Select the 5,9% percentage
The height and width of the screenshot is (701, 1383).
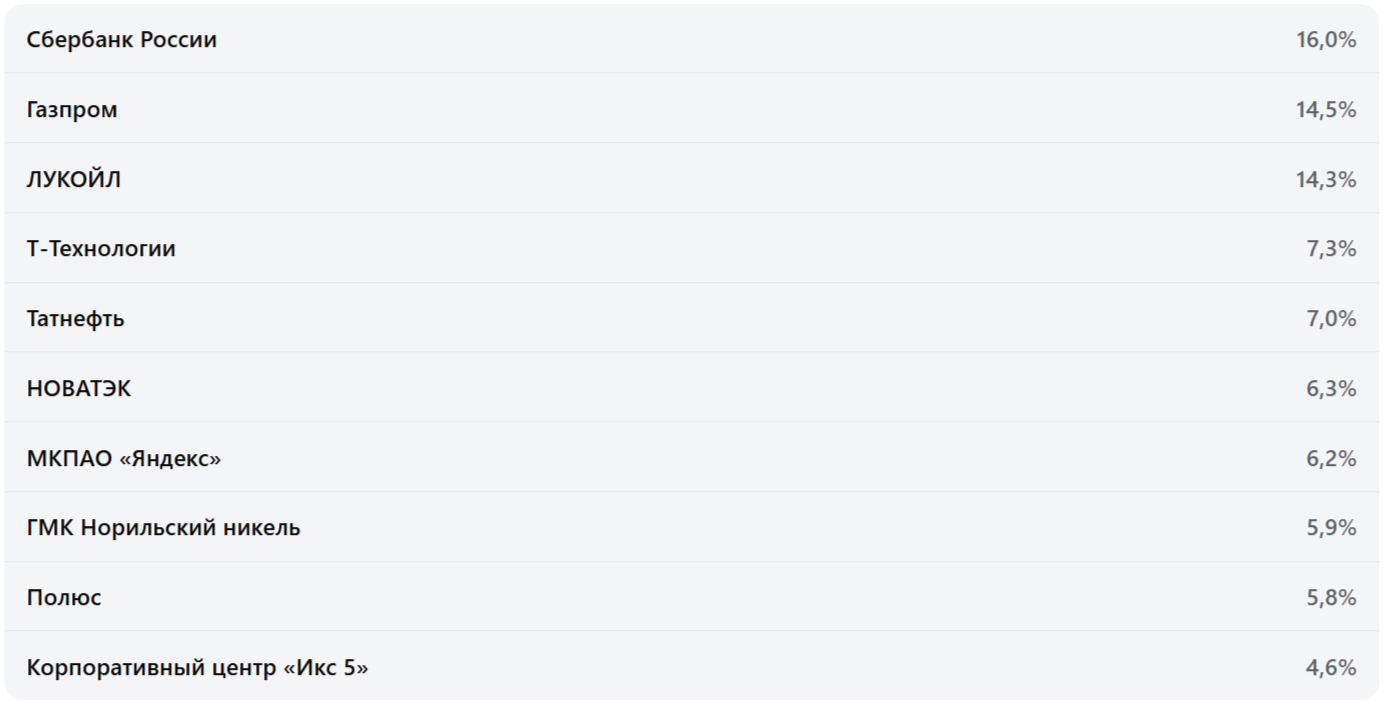point(1331,528)
